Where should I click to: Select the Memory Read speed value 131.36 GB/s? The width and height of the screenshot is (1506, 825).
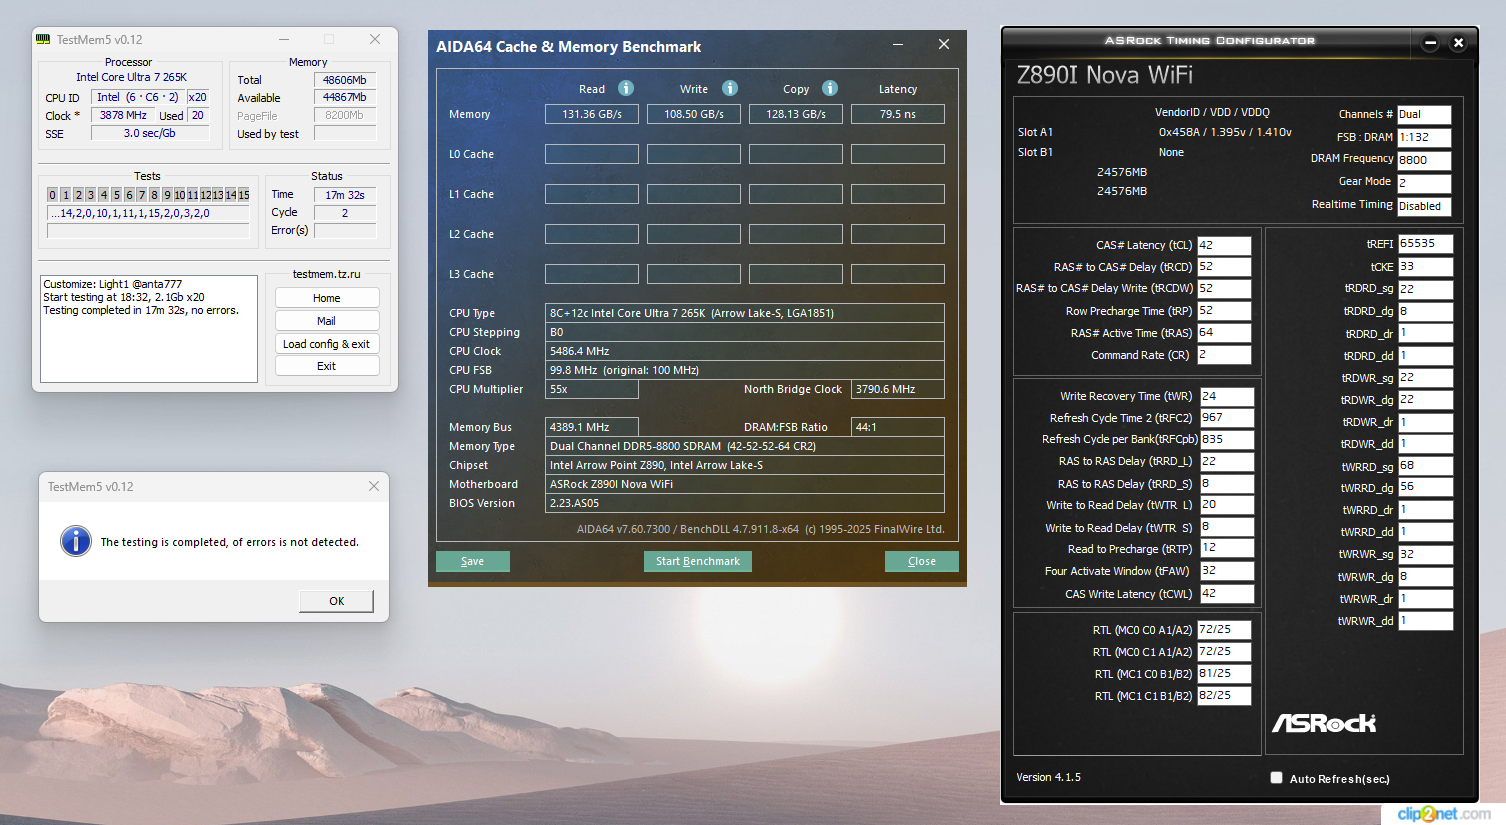592,114
